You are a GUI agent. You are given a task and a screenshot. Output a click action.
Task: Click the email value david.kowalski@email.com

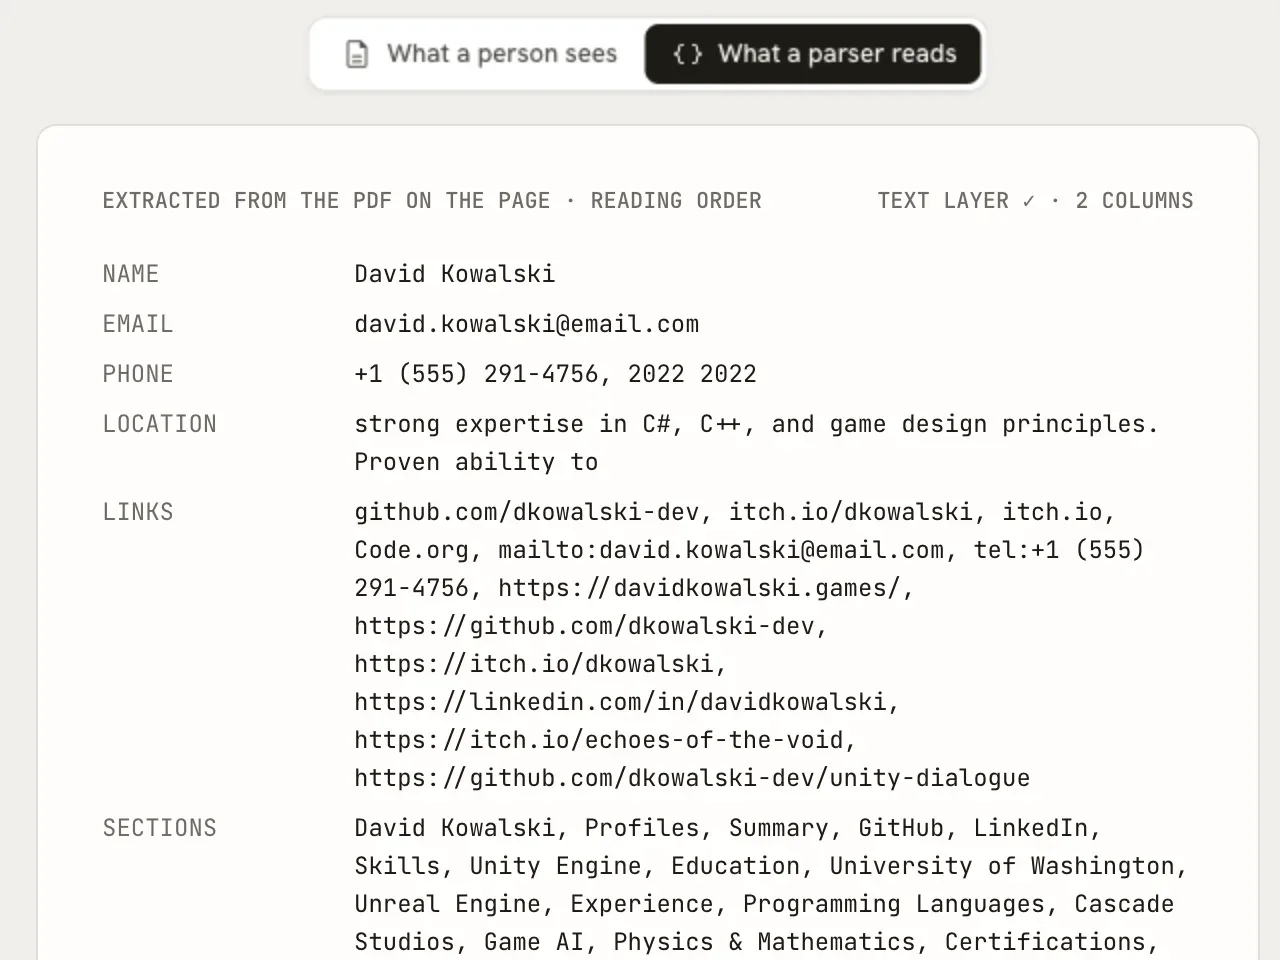[x=527, y=324]
